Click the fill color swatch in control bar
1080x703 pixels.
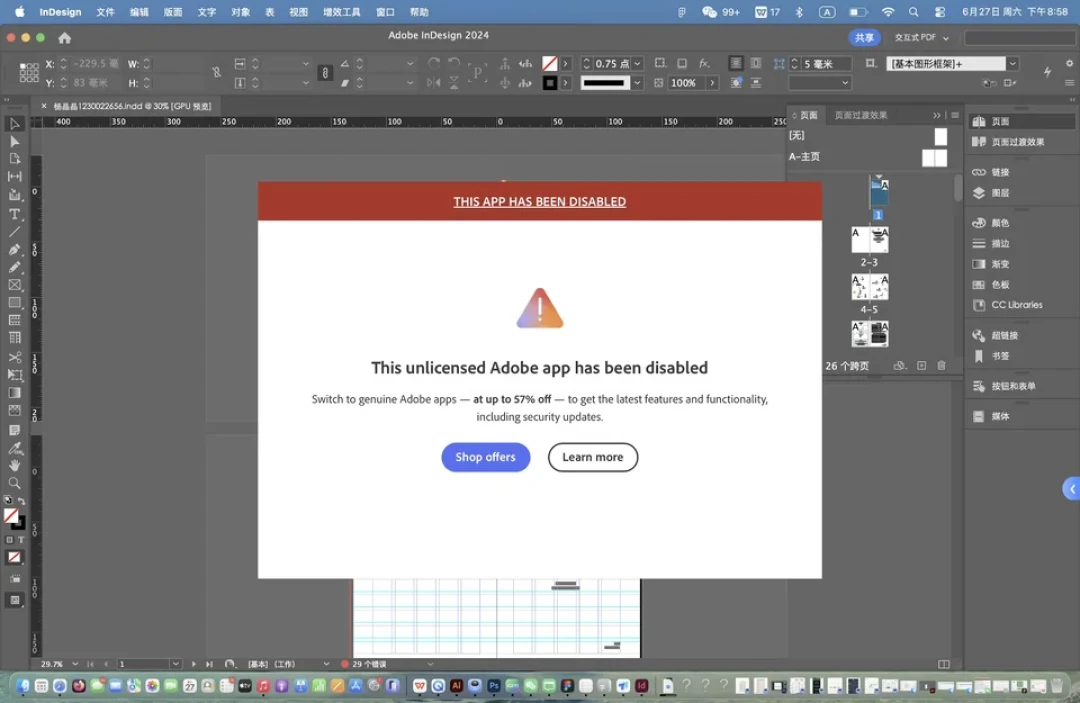(550, 63)
